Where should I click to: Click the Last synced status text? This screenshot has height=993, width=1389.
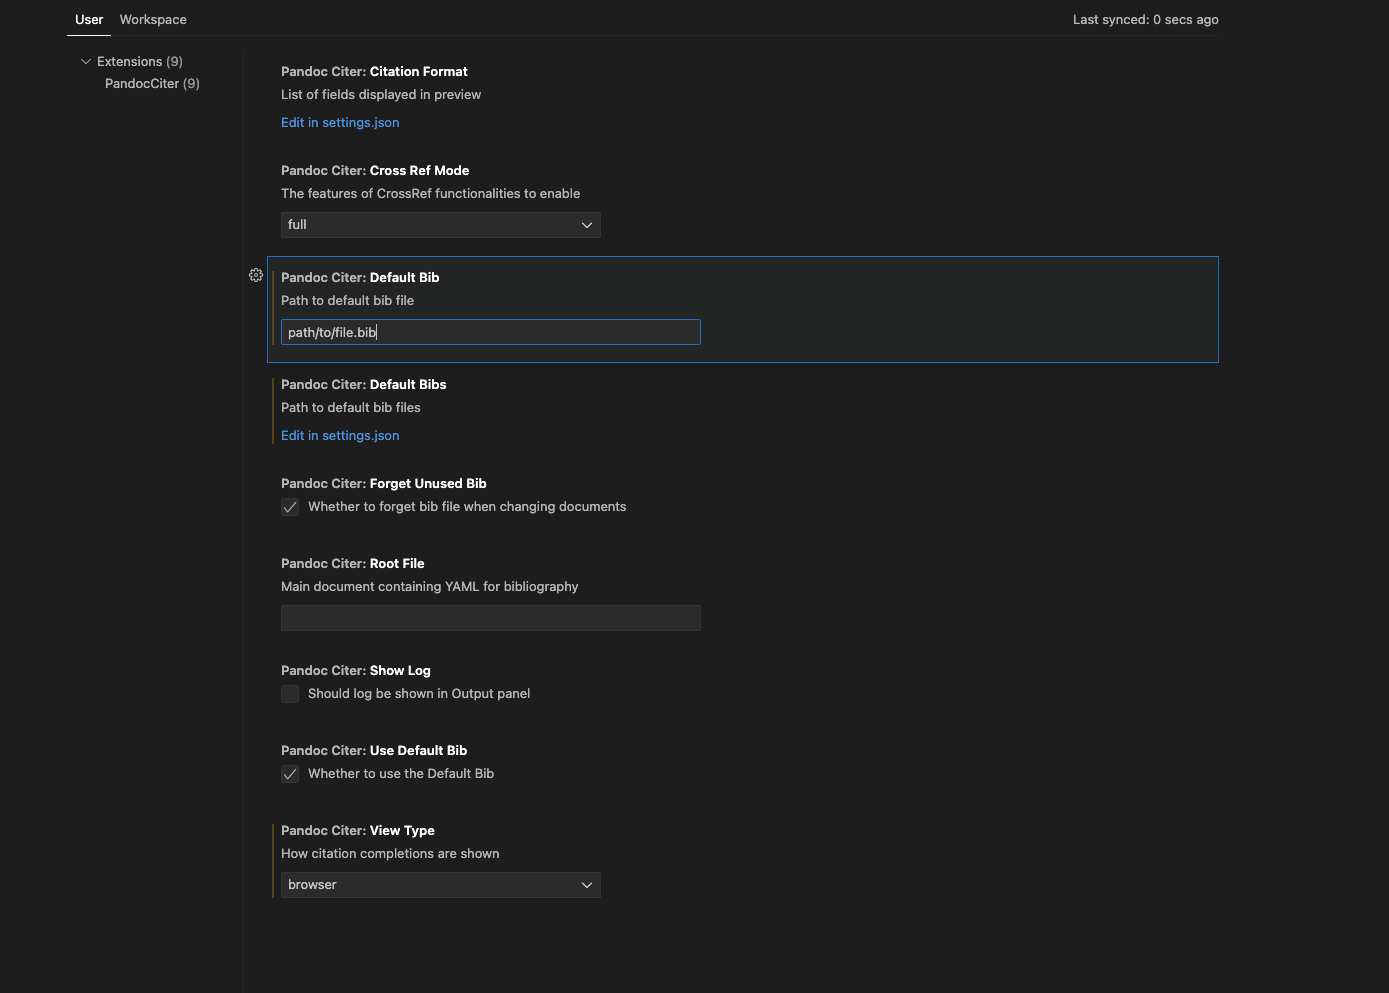point(1146,19)
